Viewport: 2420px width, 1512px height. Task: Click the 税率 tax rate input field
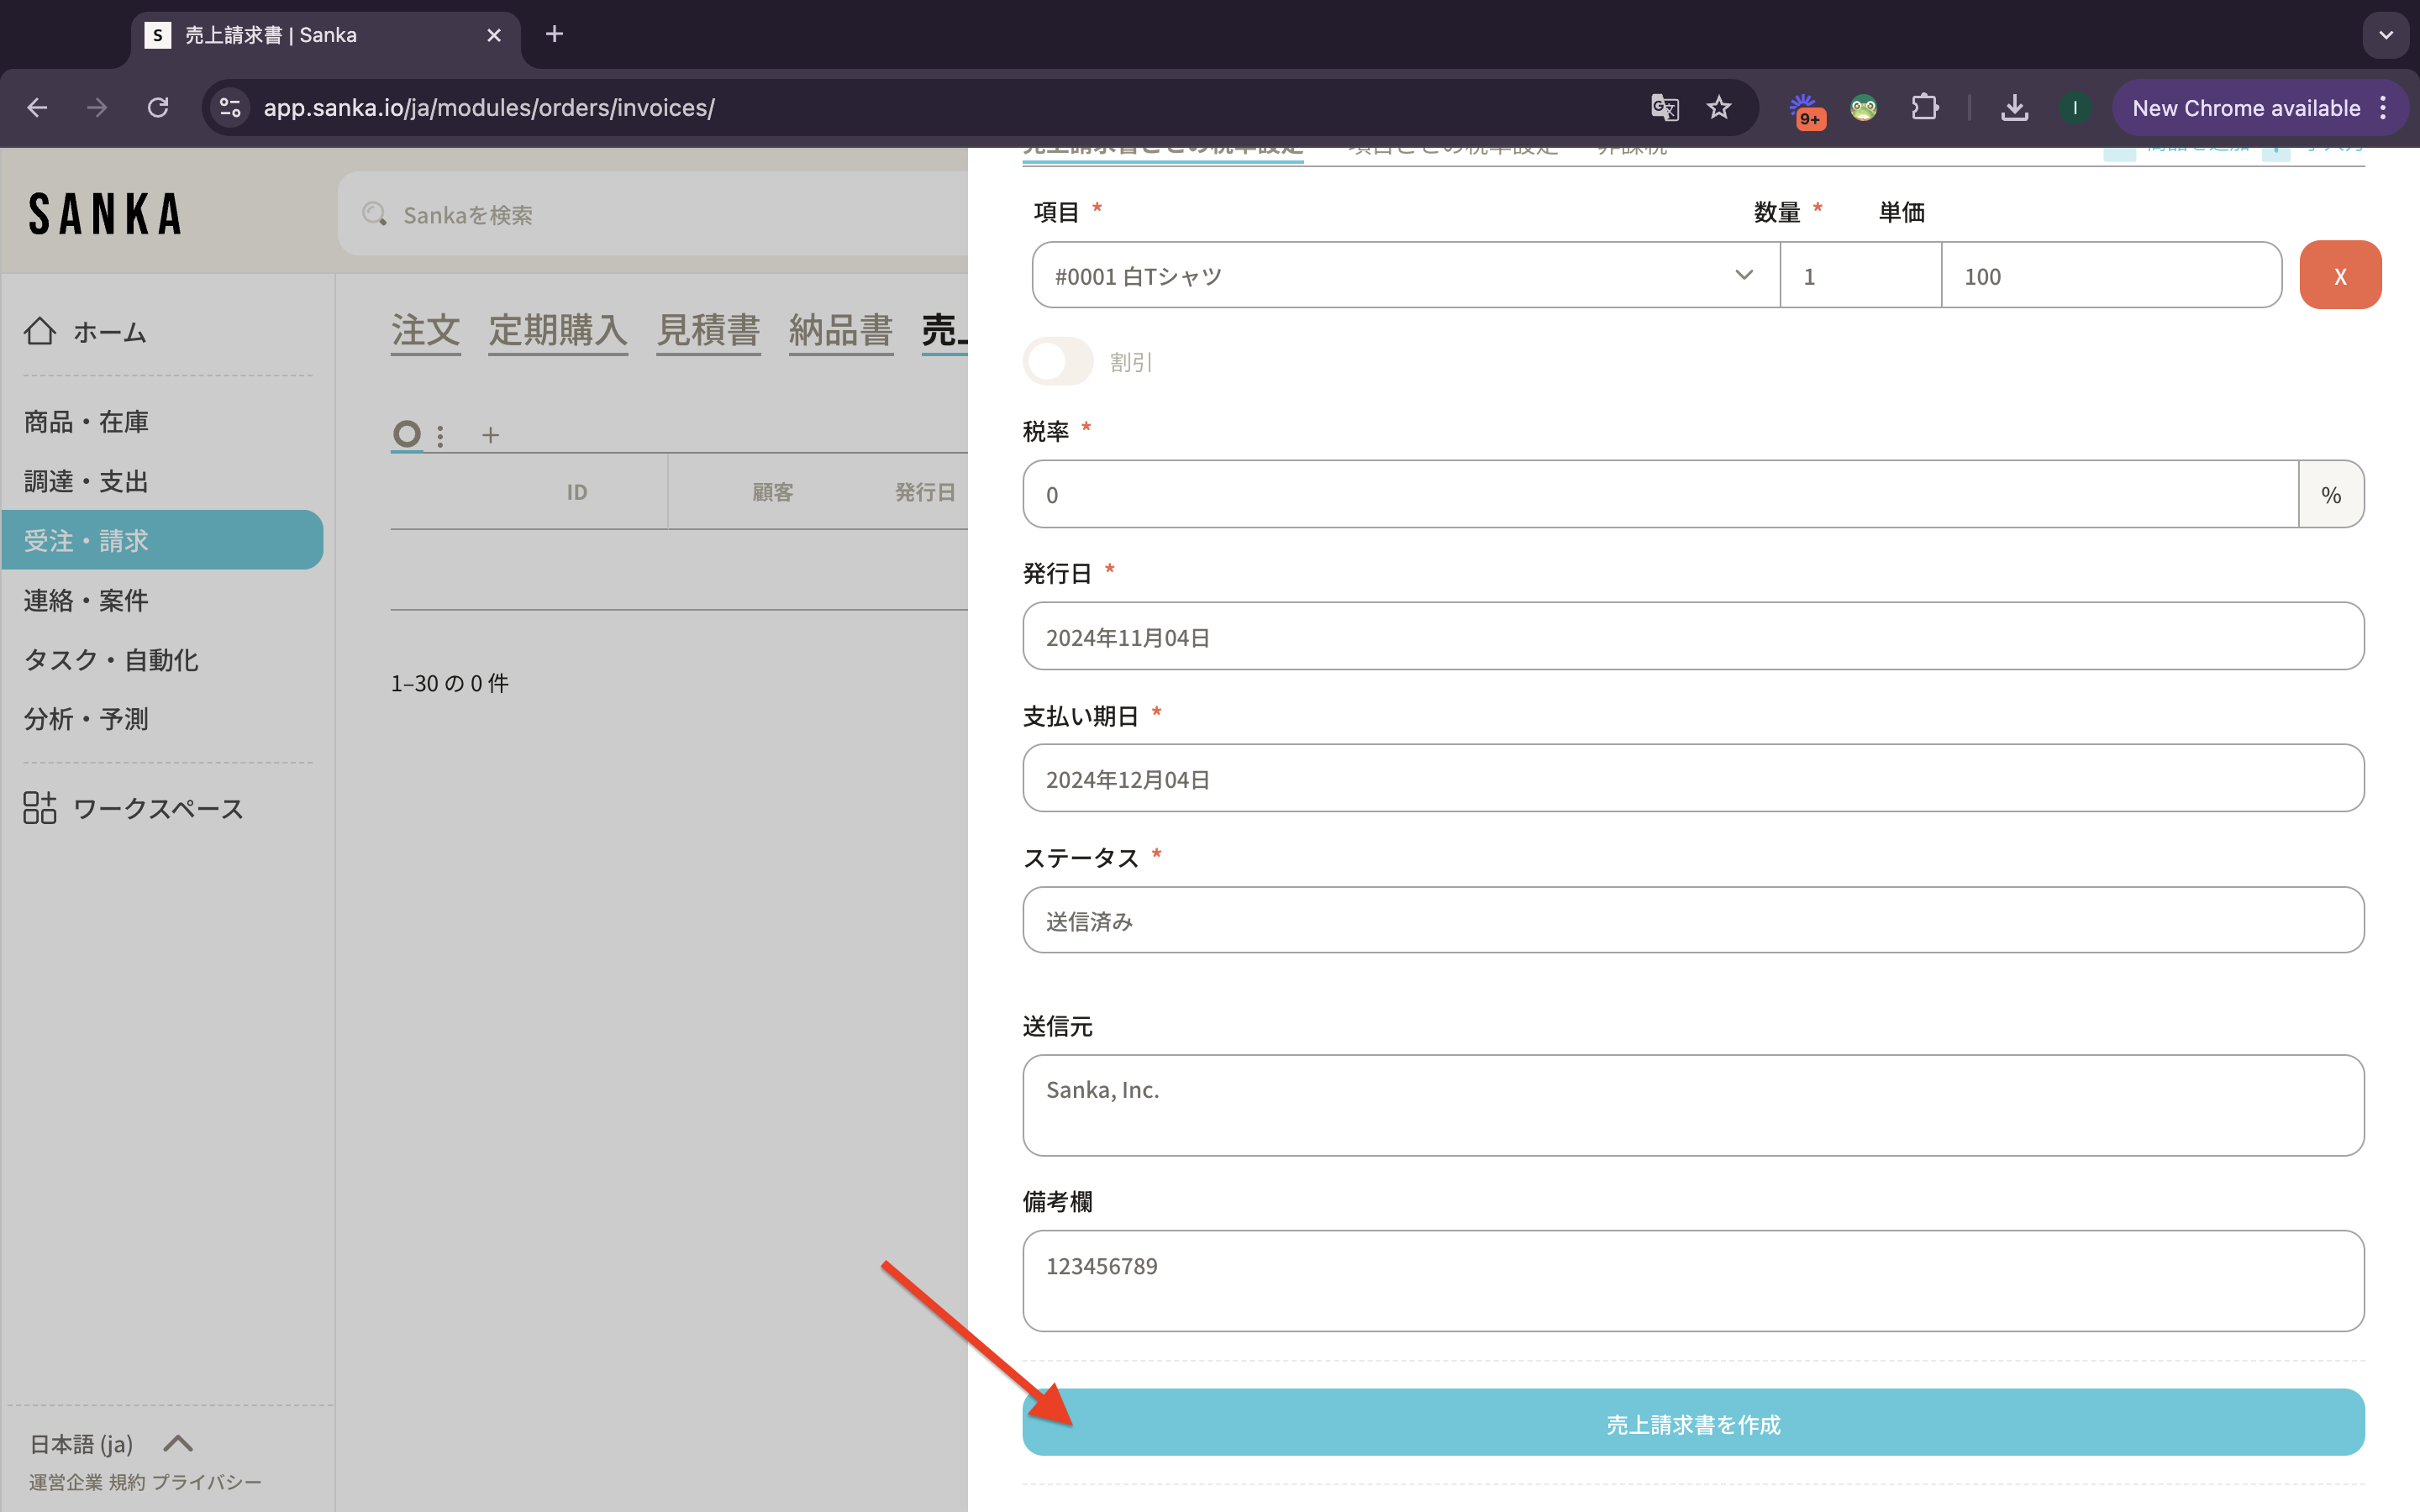(x=1660, y=495)
